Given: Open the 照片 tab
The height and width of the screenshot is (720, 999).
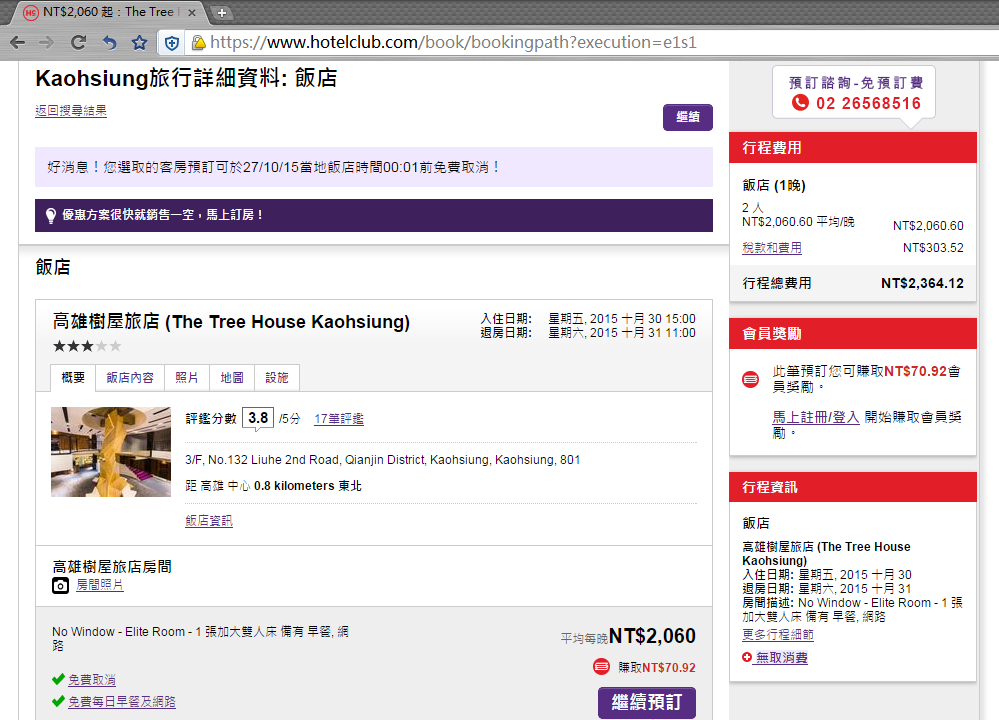Looking at the screenshot, I should pos(187,378).
